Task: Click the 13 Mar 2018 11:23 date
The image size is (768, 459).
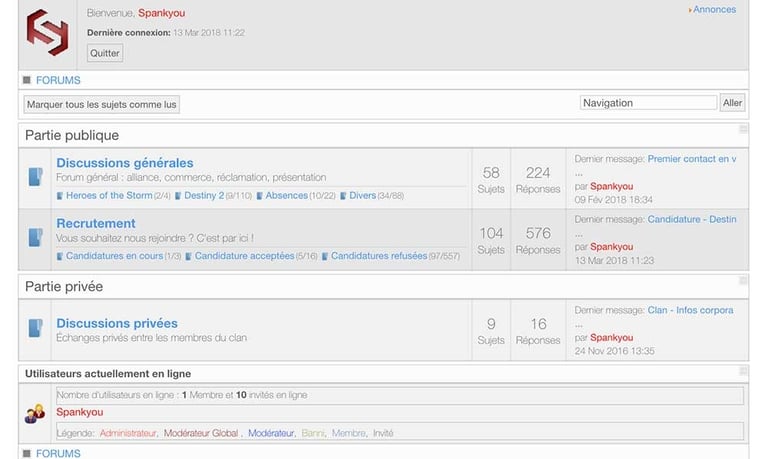Action: click(x=614, y=261)
